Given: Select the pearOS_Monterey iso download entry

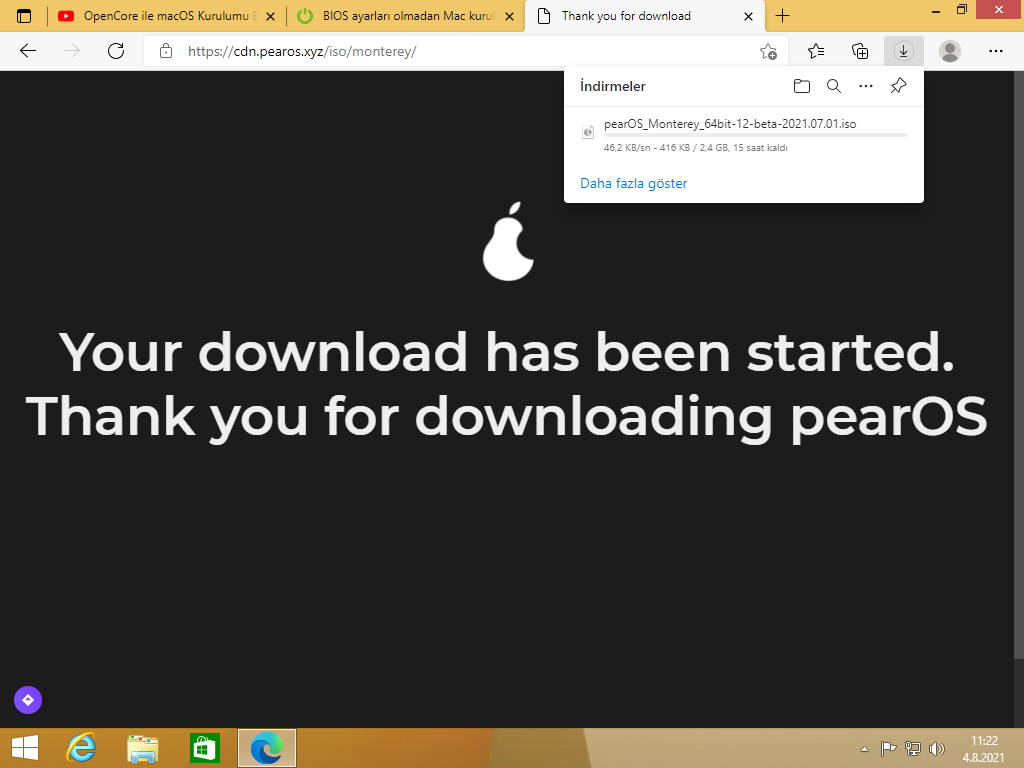Looking at the screenshot, I should click(743, 135).
